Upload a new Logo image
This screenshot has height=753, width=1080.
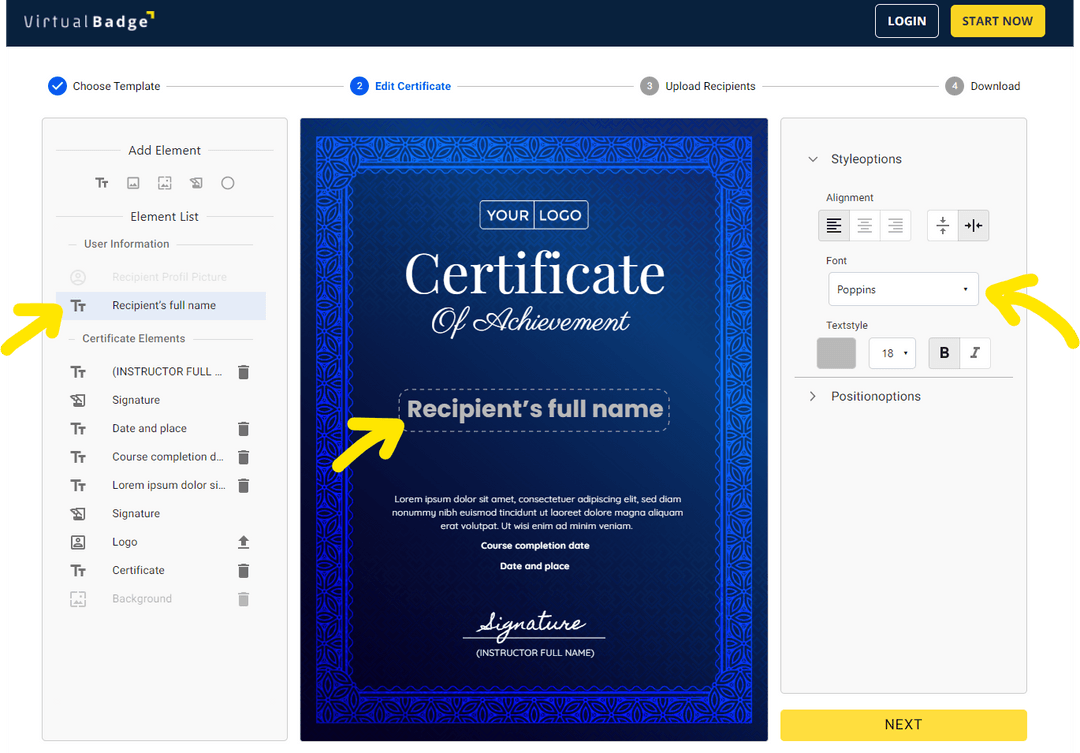243,541
